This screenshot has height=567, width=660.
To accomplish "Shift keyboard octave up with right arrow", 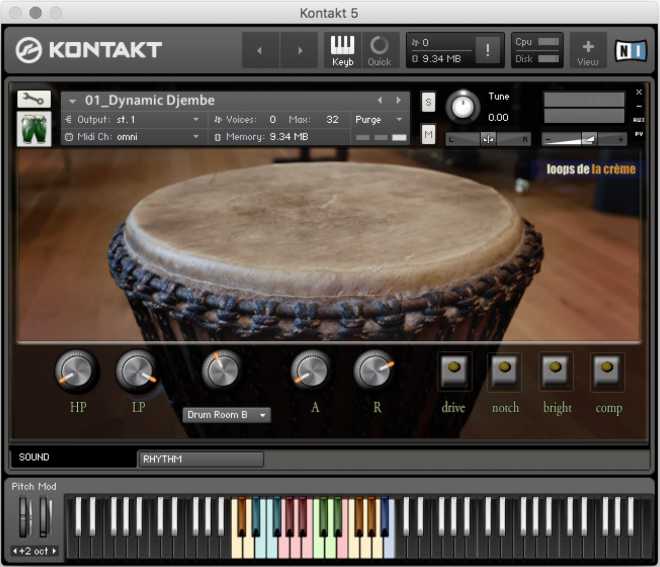I will point(54,551).
